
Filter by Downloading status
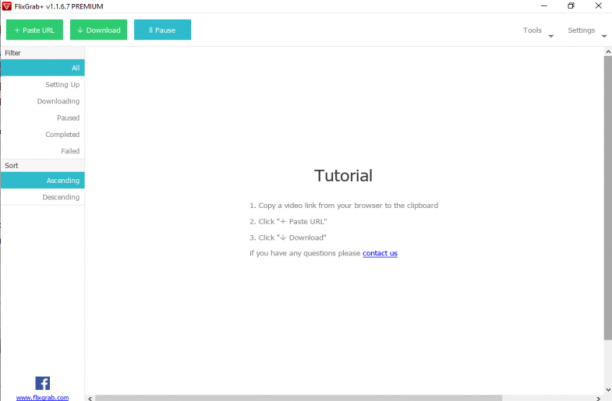pyautogui.click(x=43, y=102)
